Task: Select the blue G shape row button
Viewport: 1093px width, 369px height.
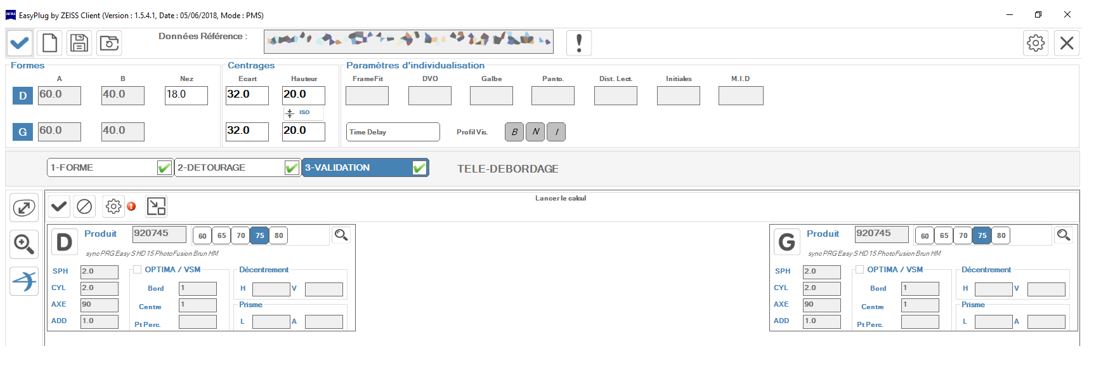Action: pyautogui.click(x=22, y=131)
